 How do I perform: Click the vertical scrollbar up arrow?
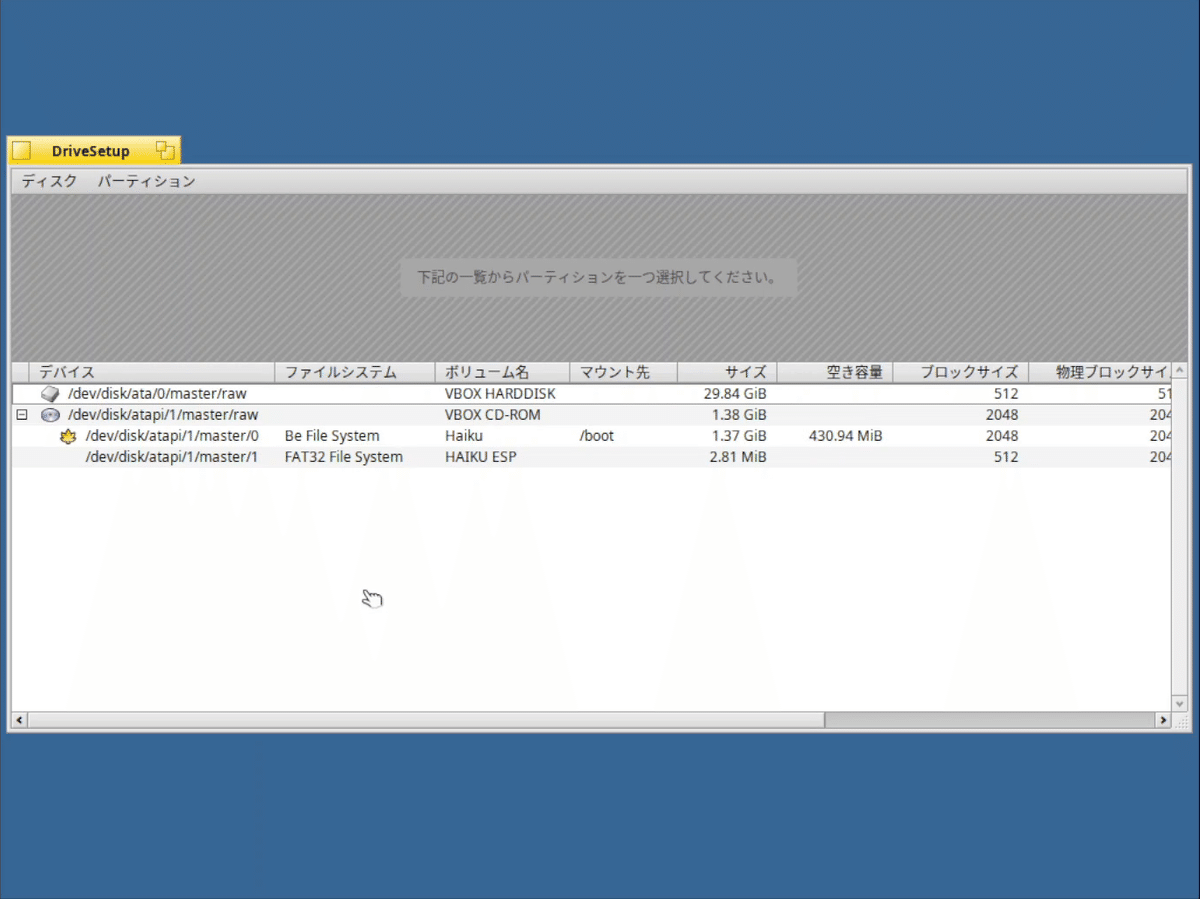tap(1179, 371)
